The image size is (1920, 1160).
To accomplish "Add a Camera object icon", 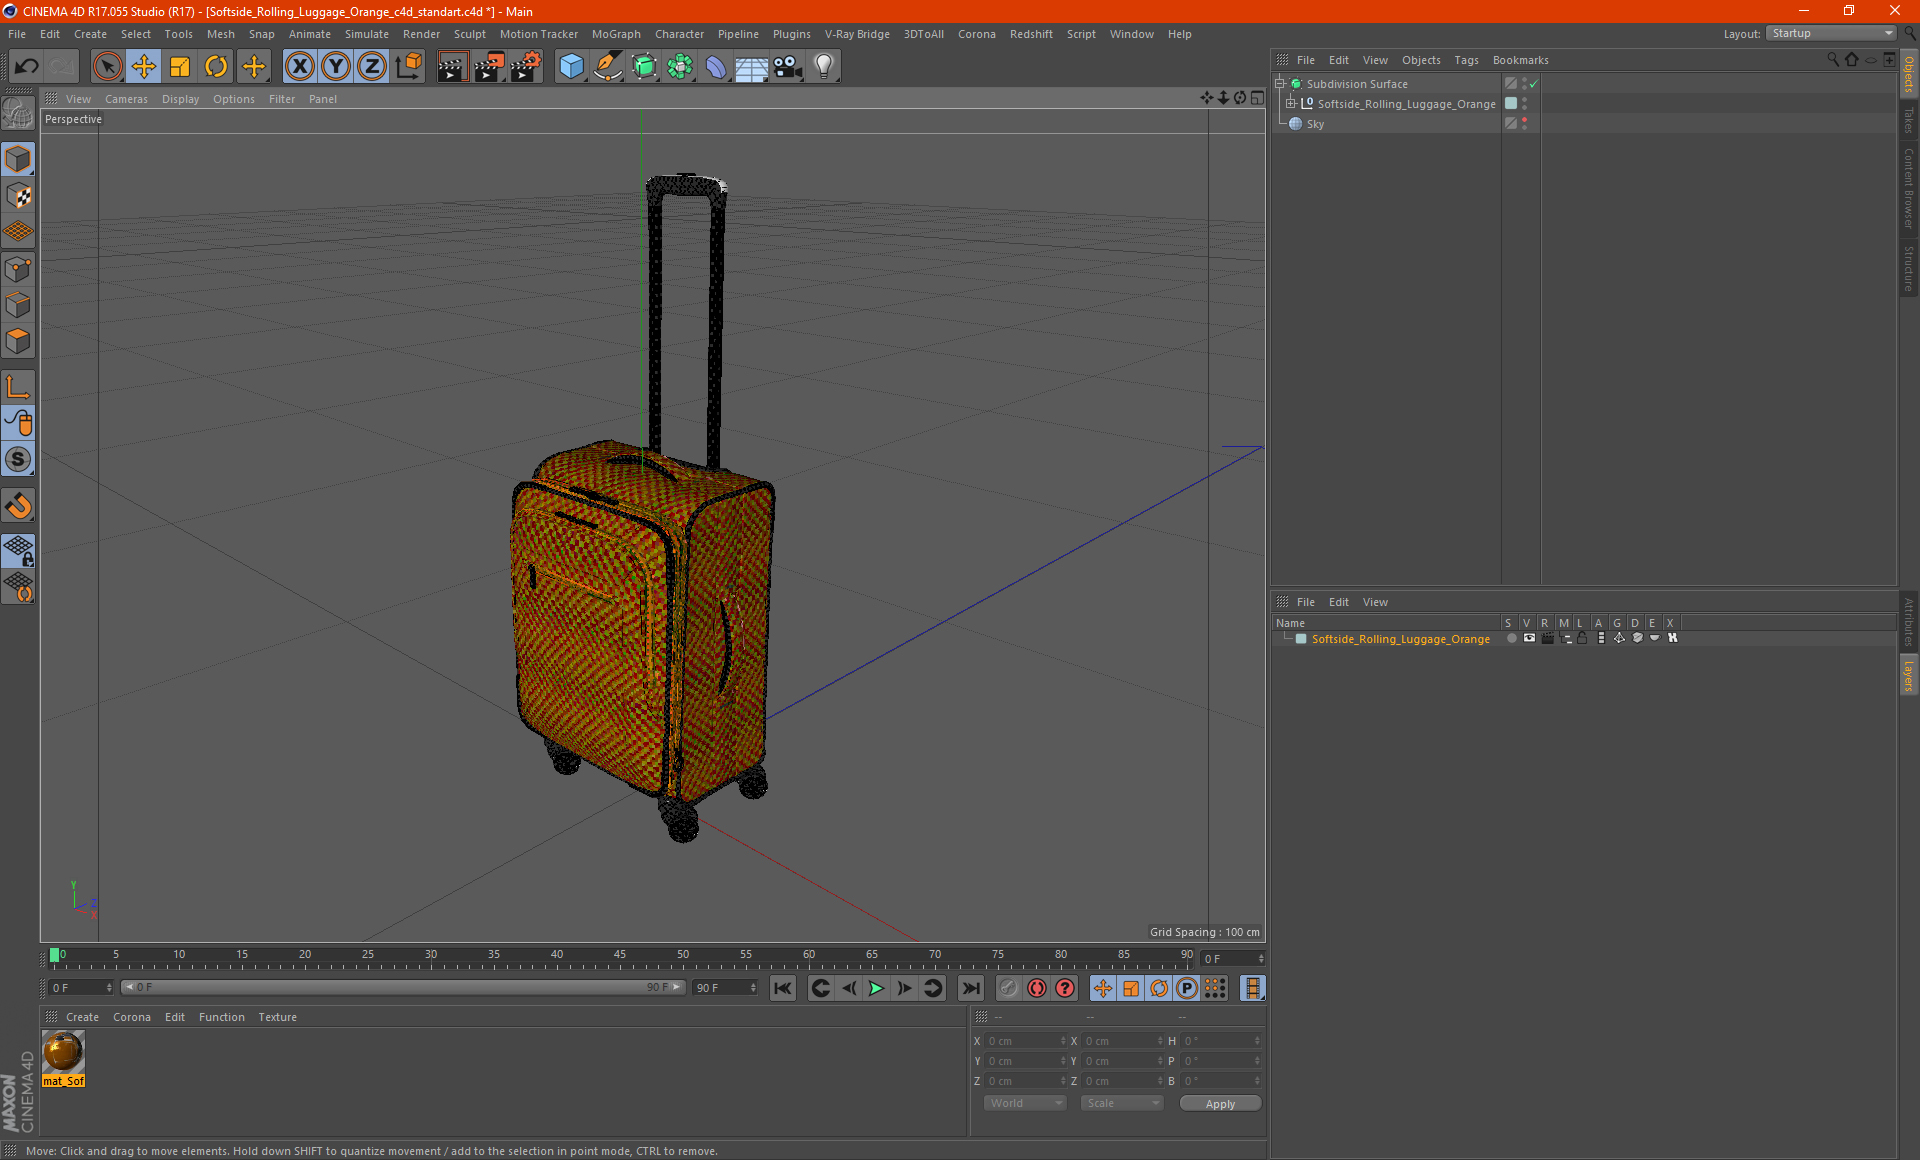I will click(x=787, y=67).
